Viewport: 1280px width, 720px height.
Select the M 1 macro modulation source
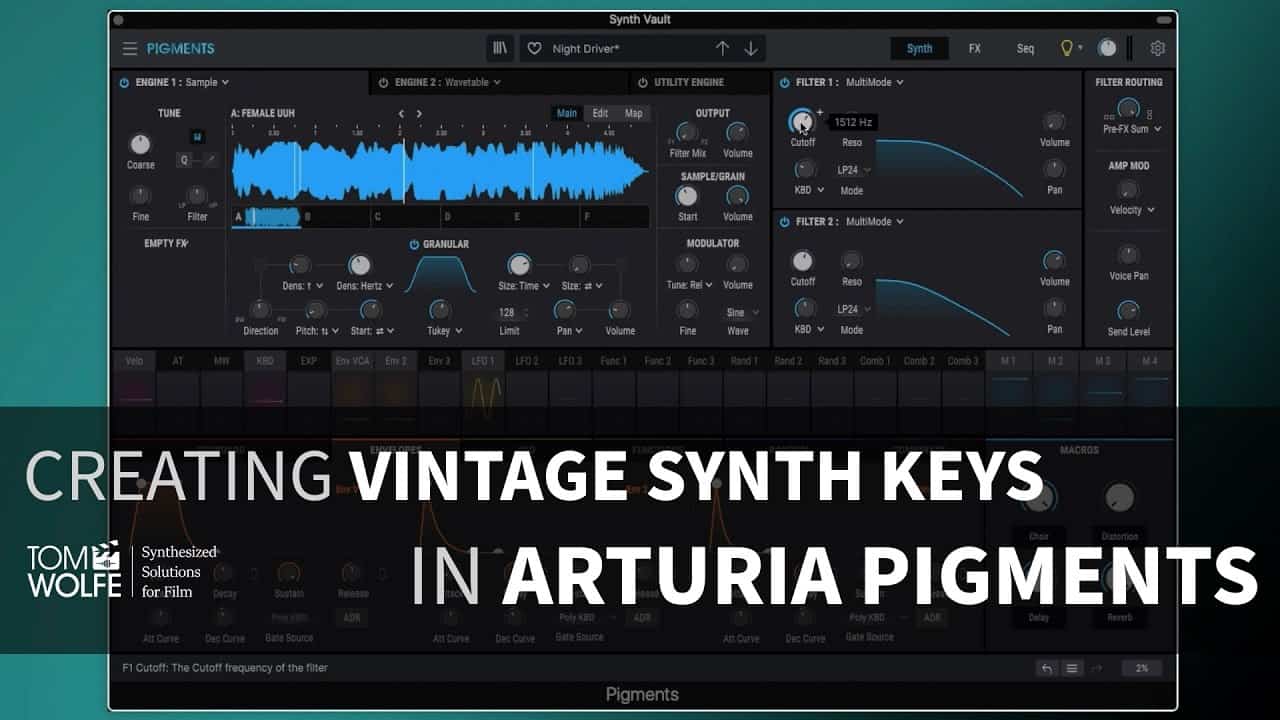coord(1008,361)
